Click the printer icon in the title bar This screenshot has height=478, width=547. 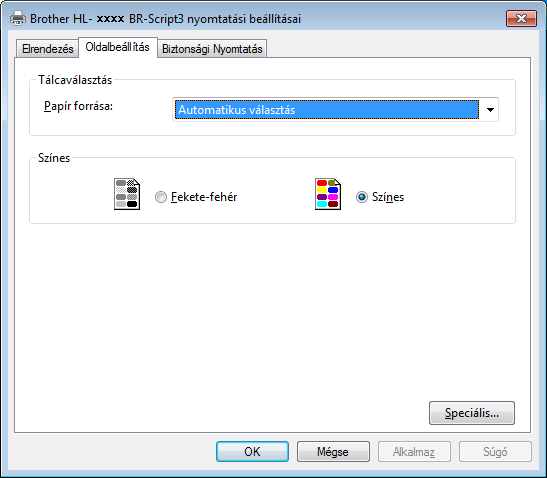[x=18, y=18]
